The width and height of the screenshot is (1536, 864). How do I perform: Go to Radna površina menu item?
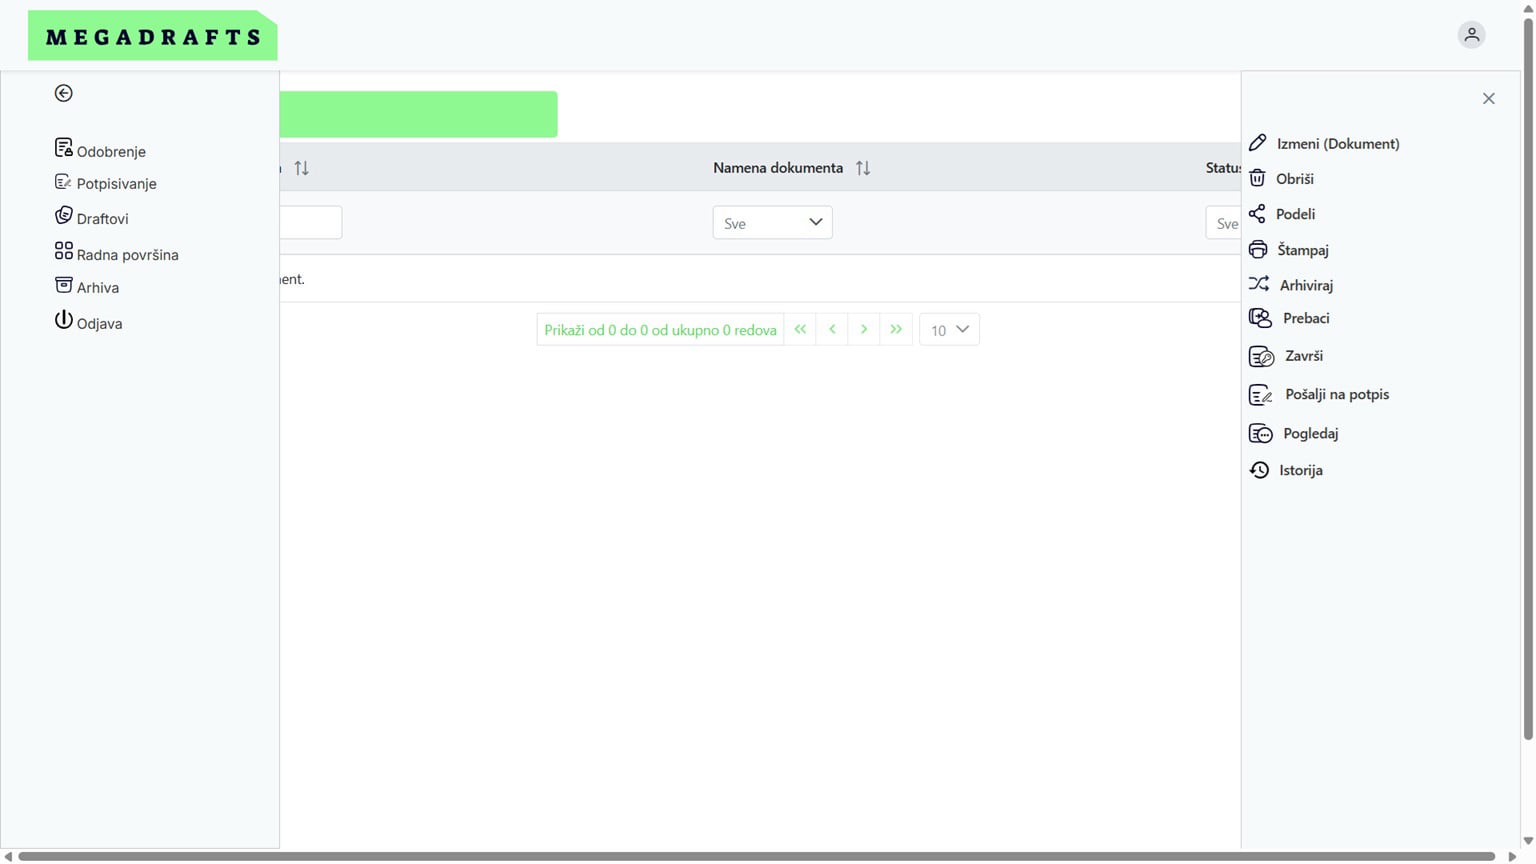(x=127, y=255)
